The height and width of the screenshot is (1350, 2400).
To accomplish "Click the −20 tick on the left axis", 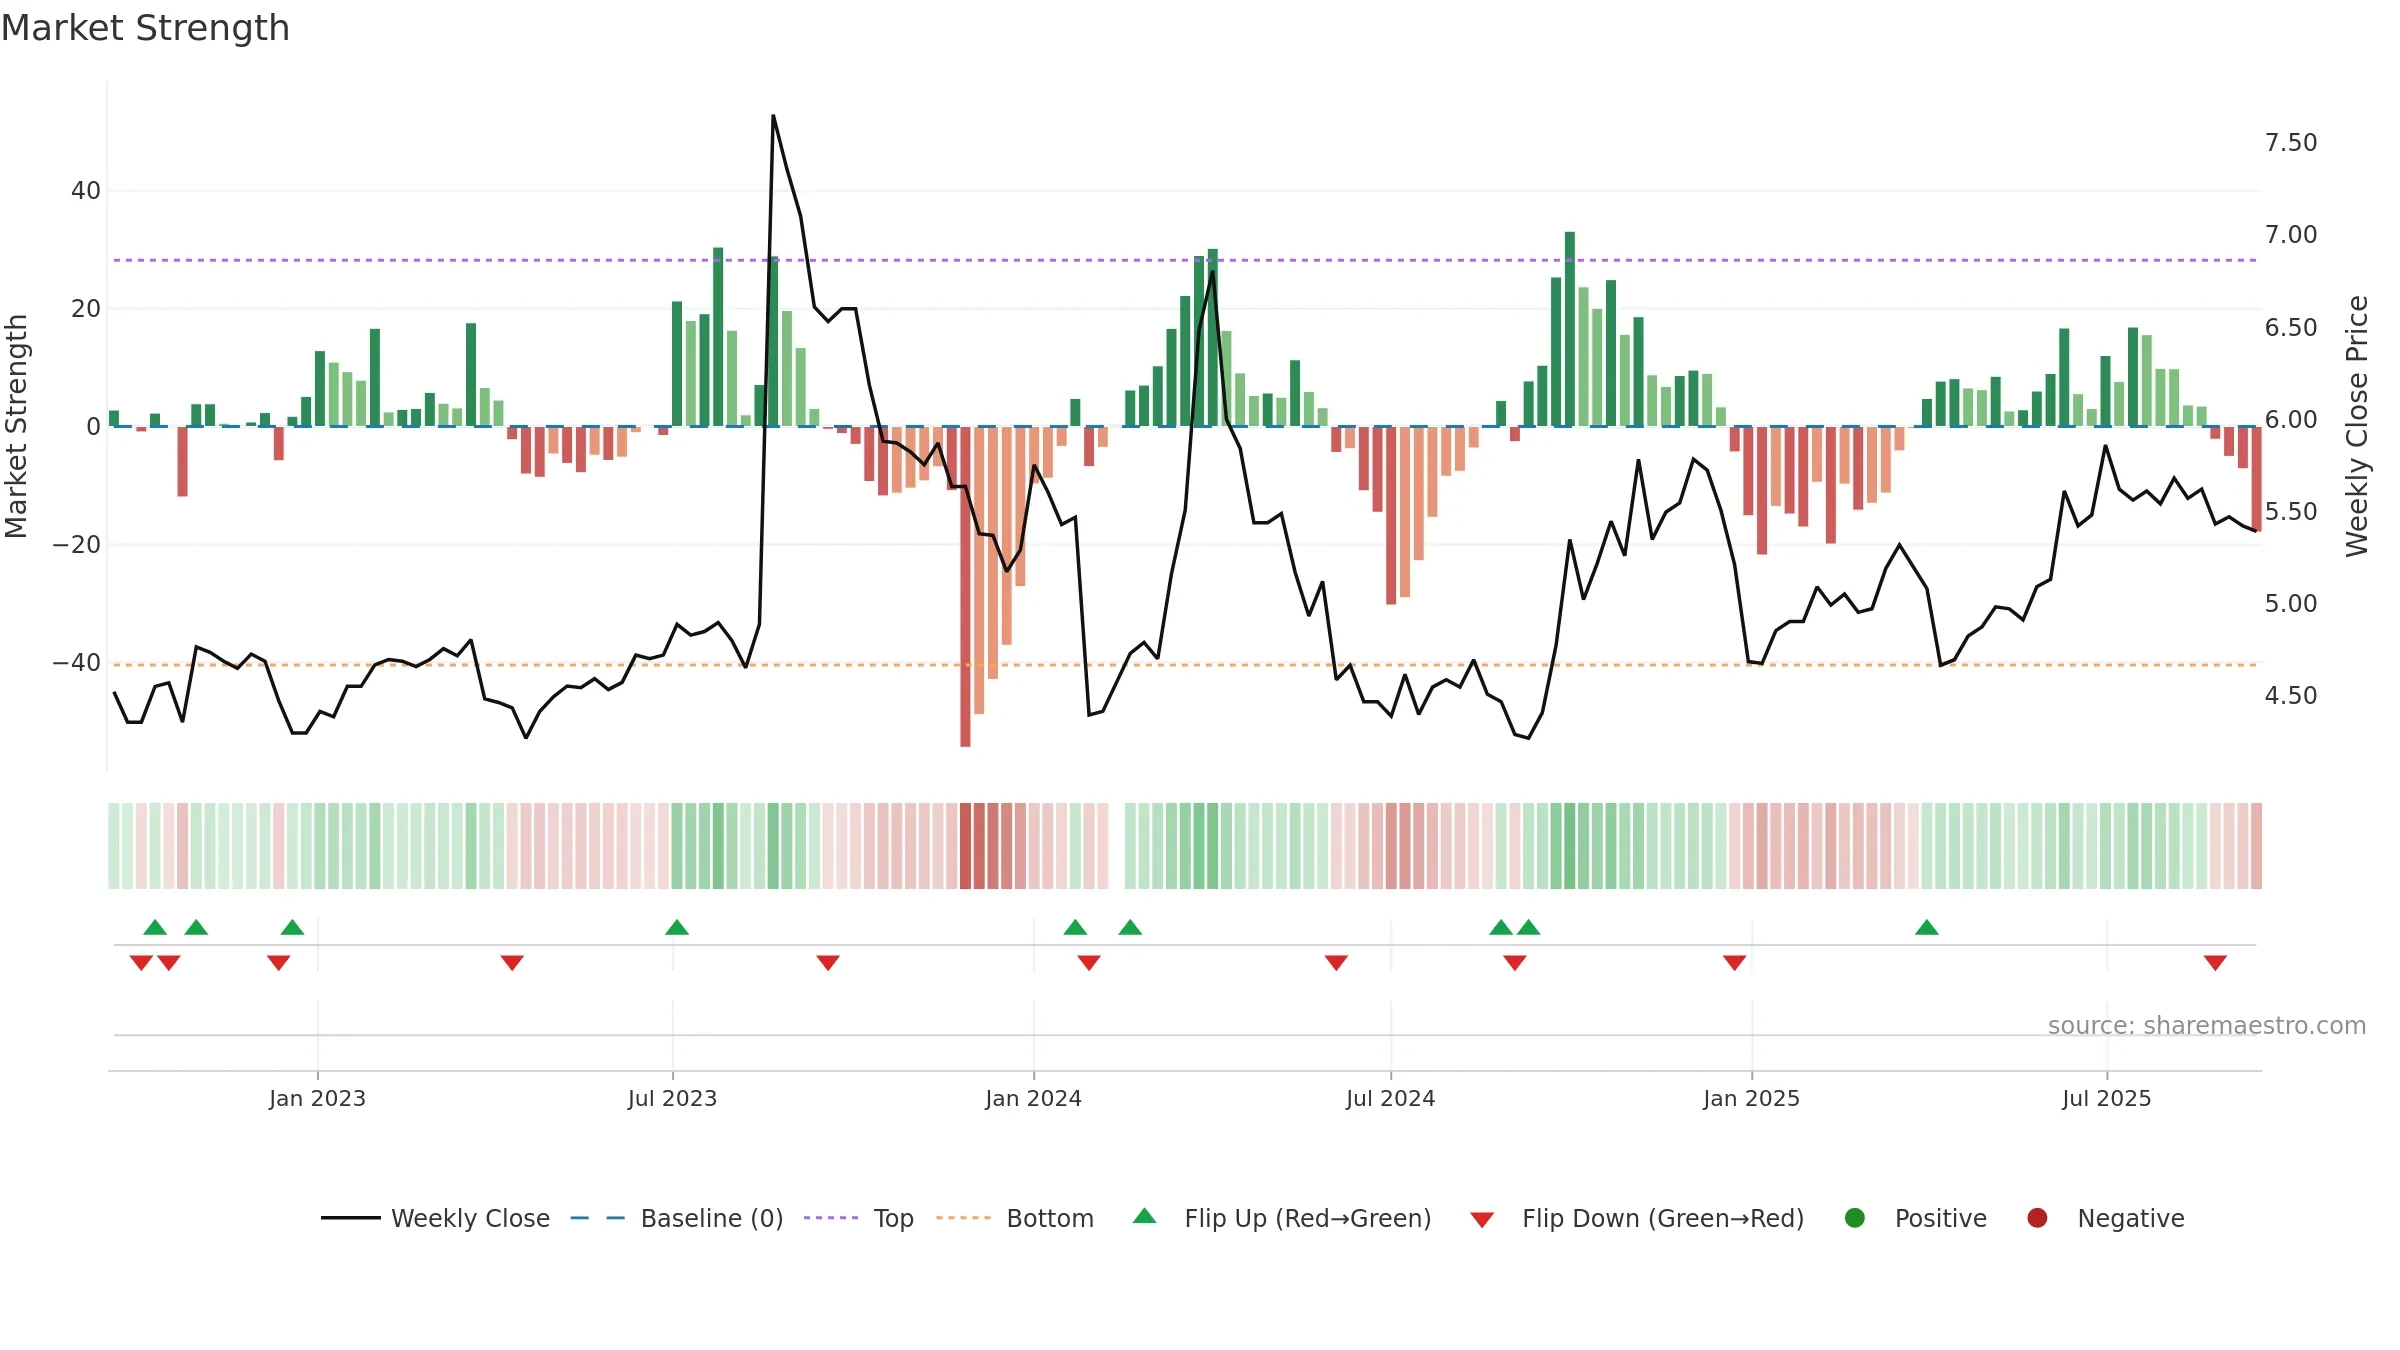I will click(77, 544).
